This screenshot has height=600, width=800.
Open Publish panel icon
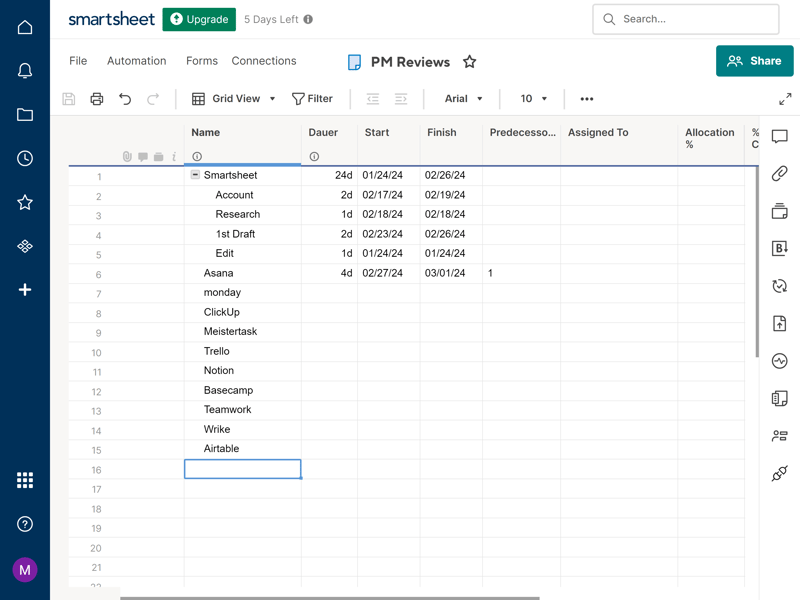pyautogui.click(x=780, y=323)
